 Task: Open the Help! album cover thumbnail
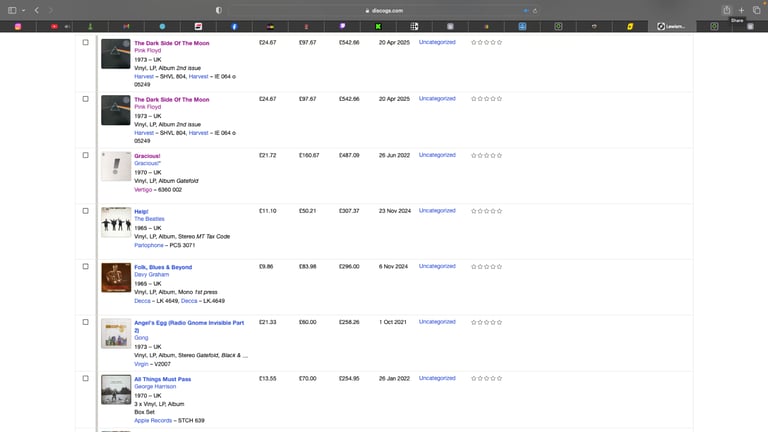pos(116,222)
